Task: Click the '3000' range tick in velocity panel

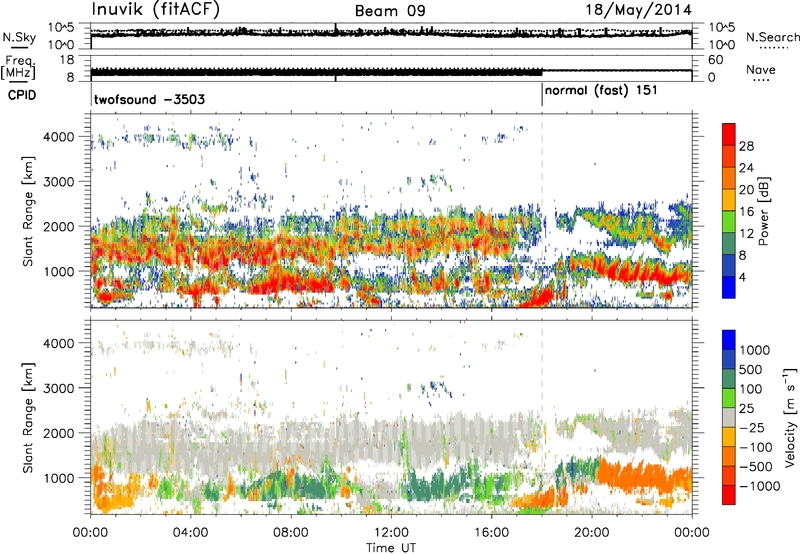Action: [59, 388]
